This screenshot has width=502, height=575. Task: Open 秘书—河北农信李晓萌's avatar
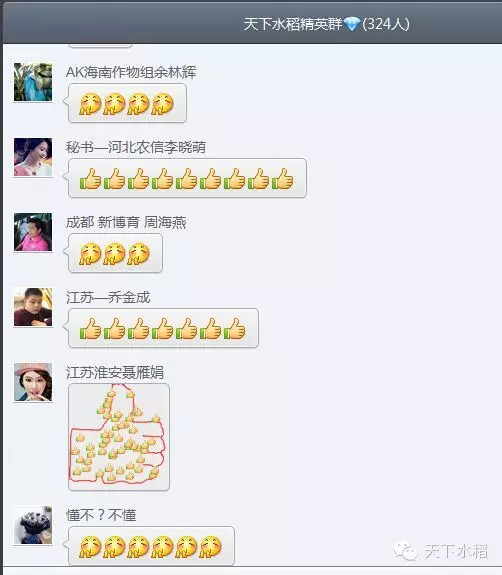point(33,157)
